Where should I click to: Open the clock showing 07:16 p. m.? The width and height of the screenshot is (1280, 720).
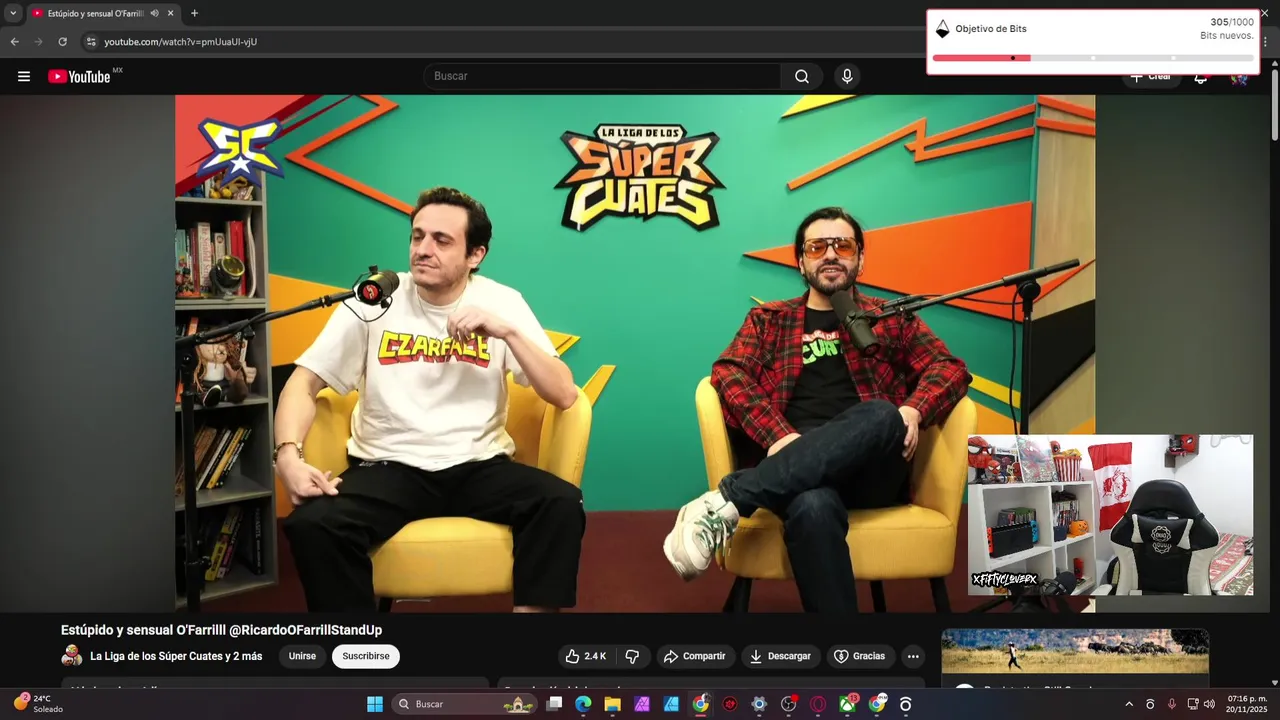coord(1247,704)
